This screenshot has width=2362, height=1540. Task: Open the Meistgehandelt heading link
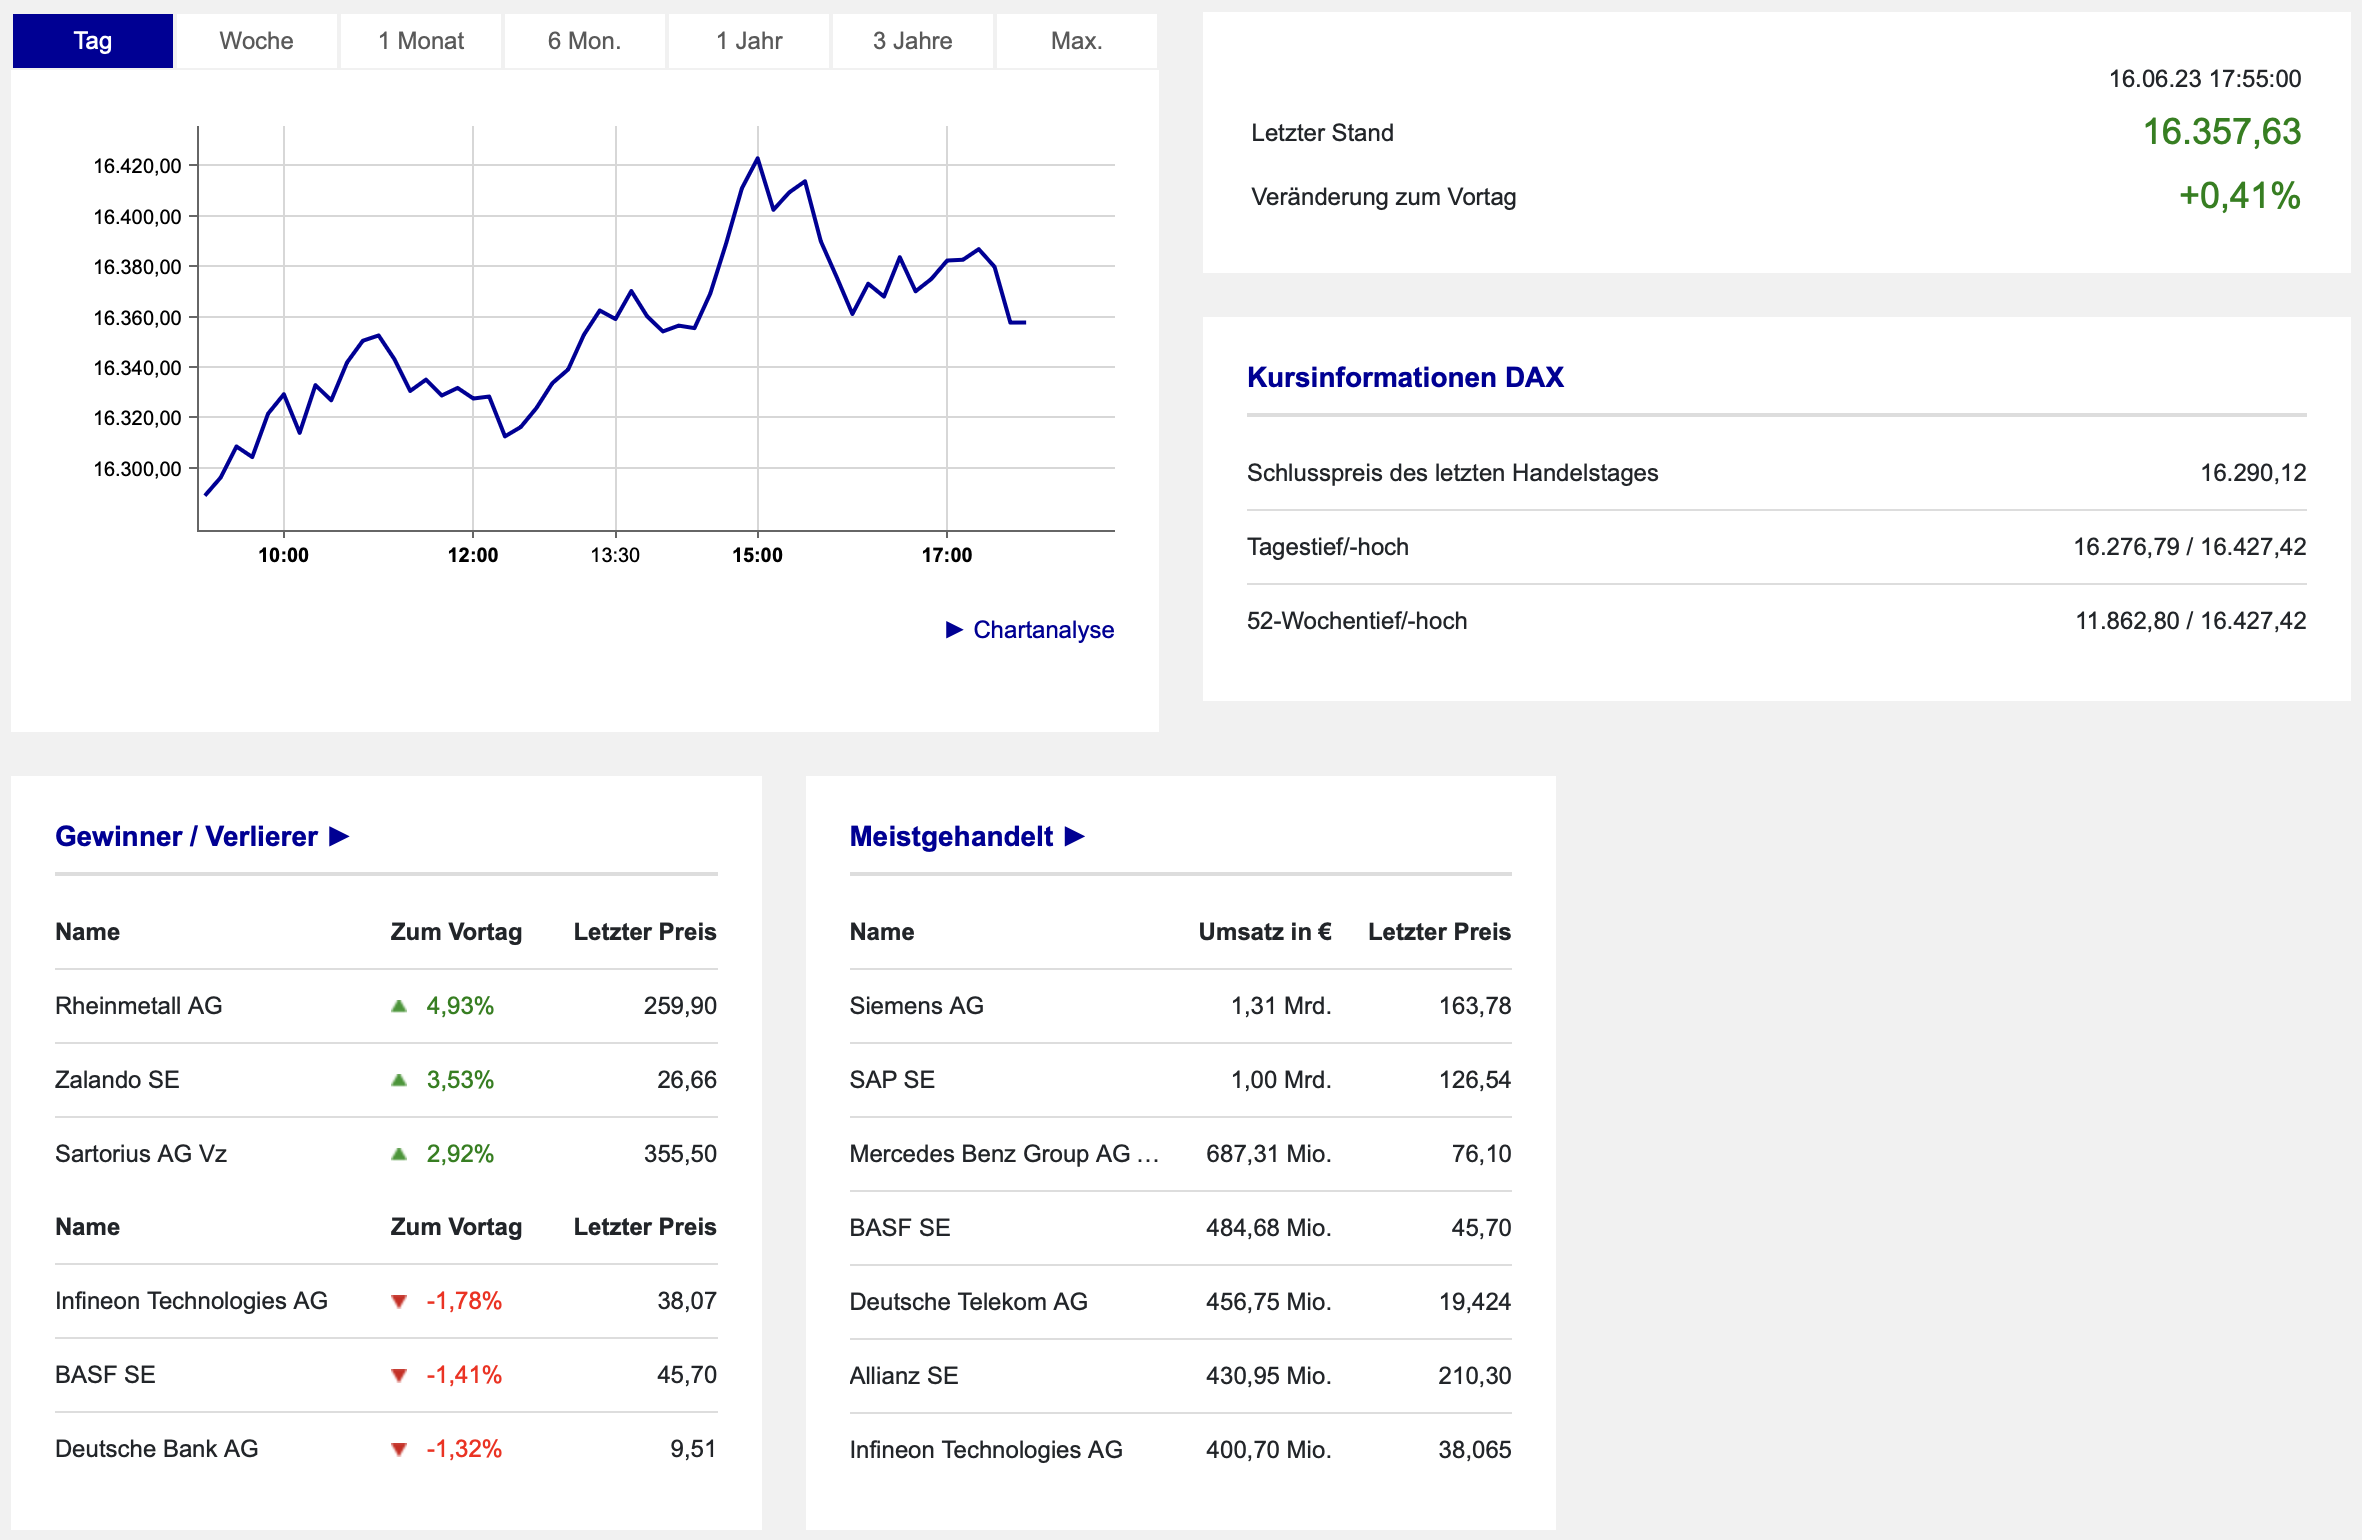tap(951, 836)
